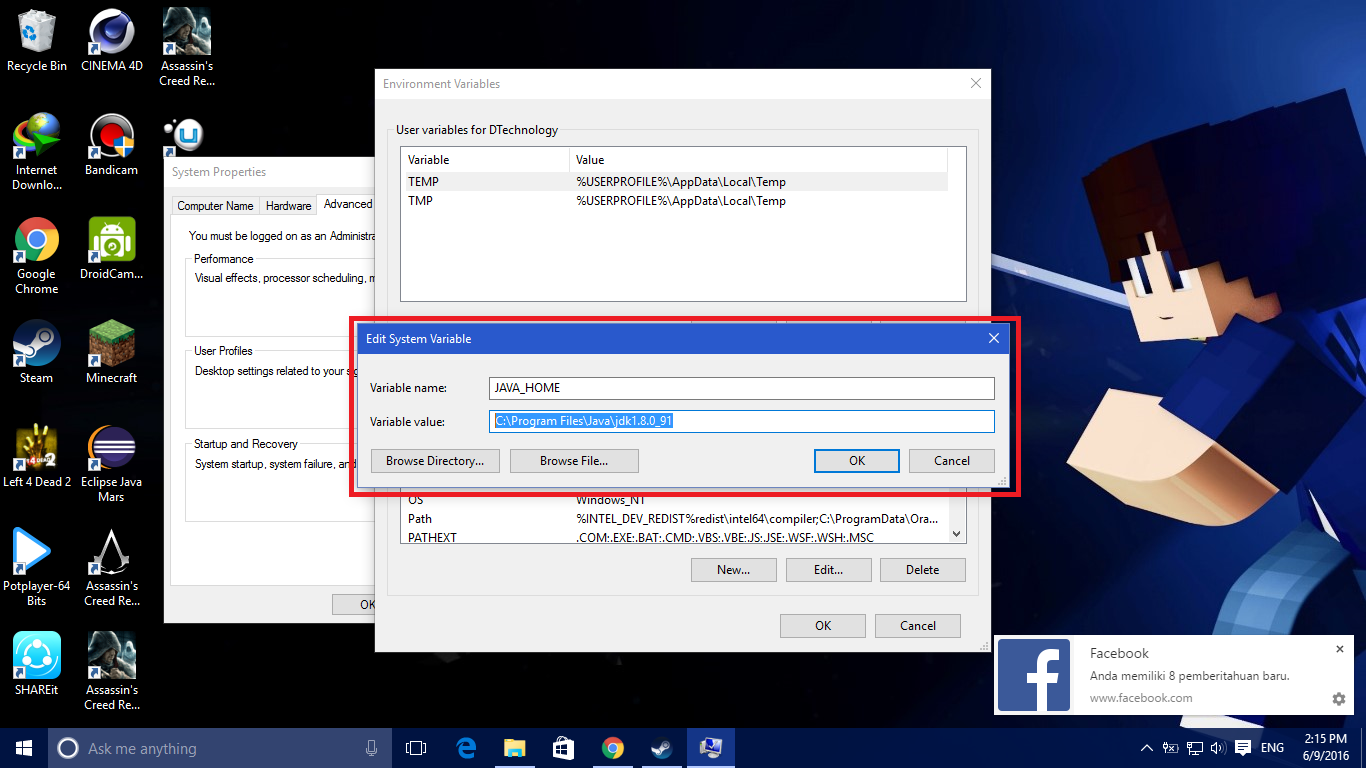Open Facebook notification settings gear
Viewport: 1366px width, 768px height.
click(1339, 699)
